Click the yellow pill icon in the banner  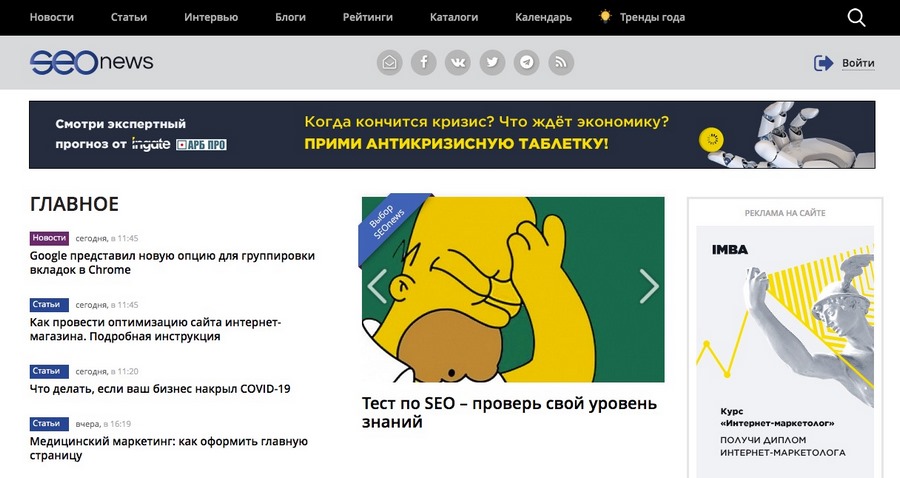[x=711, y=139]
